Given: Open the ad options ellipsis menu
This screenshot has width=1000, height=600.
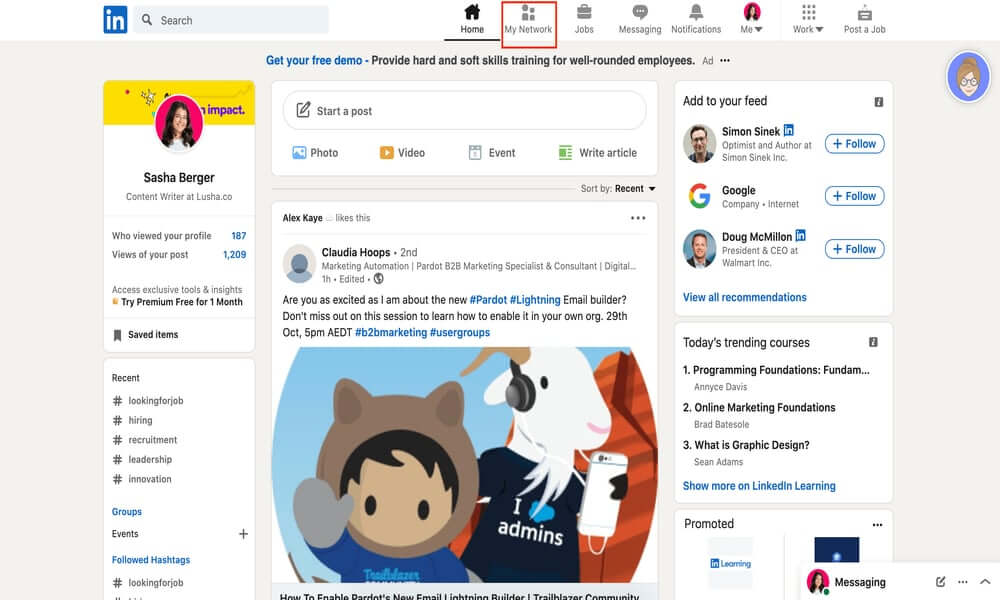Looking at the screenshot, I should point(725,61).
